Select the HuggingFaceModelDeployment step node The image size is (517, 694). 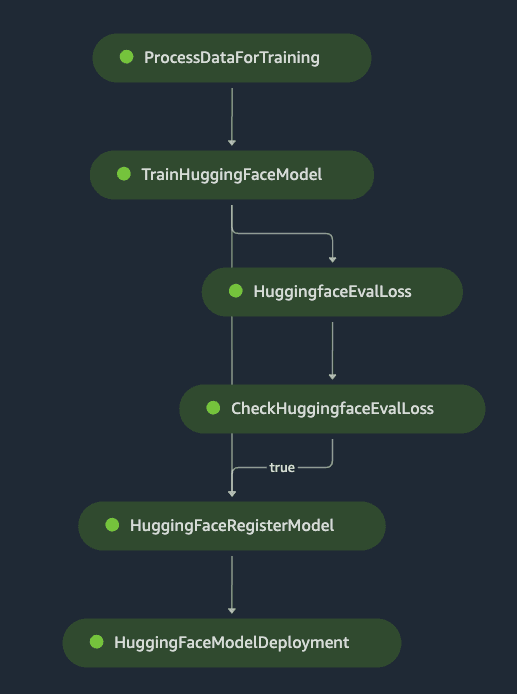coord(232,643)
